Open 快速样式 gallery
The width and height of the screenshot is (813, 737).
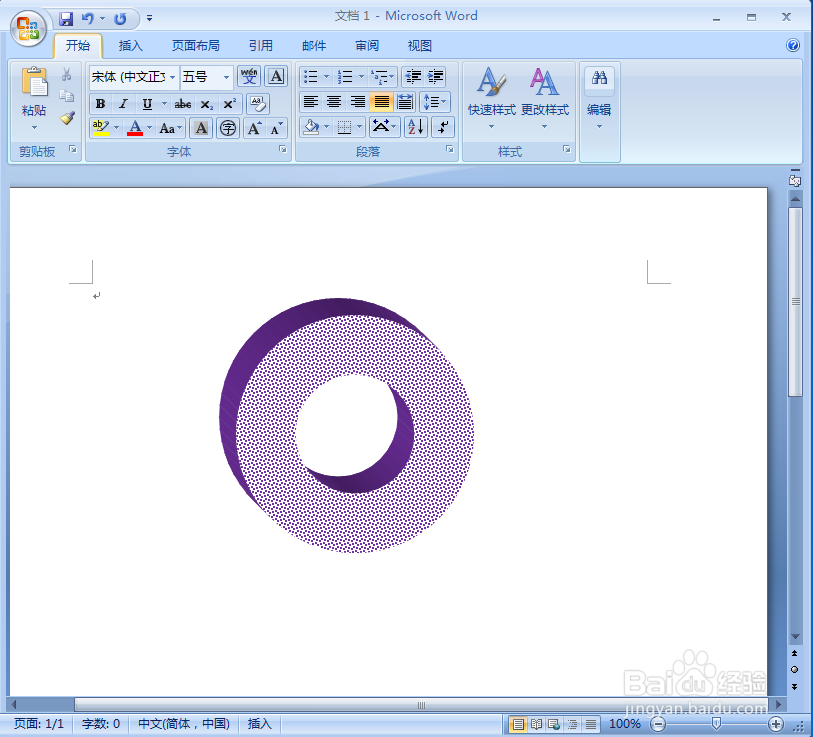coord(491,99)
